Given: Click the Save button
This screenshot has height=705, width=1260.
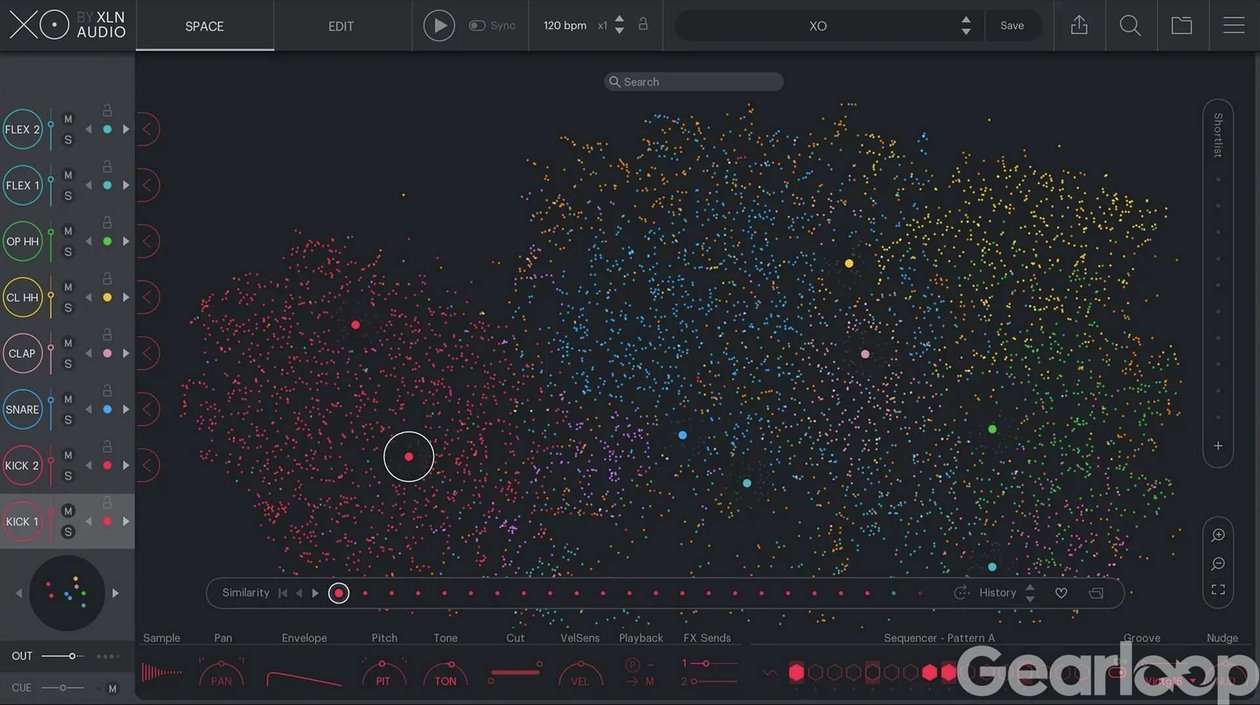Looking at the screenshot, I should click(1012, 26).
